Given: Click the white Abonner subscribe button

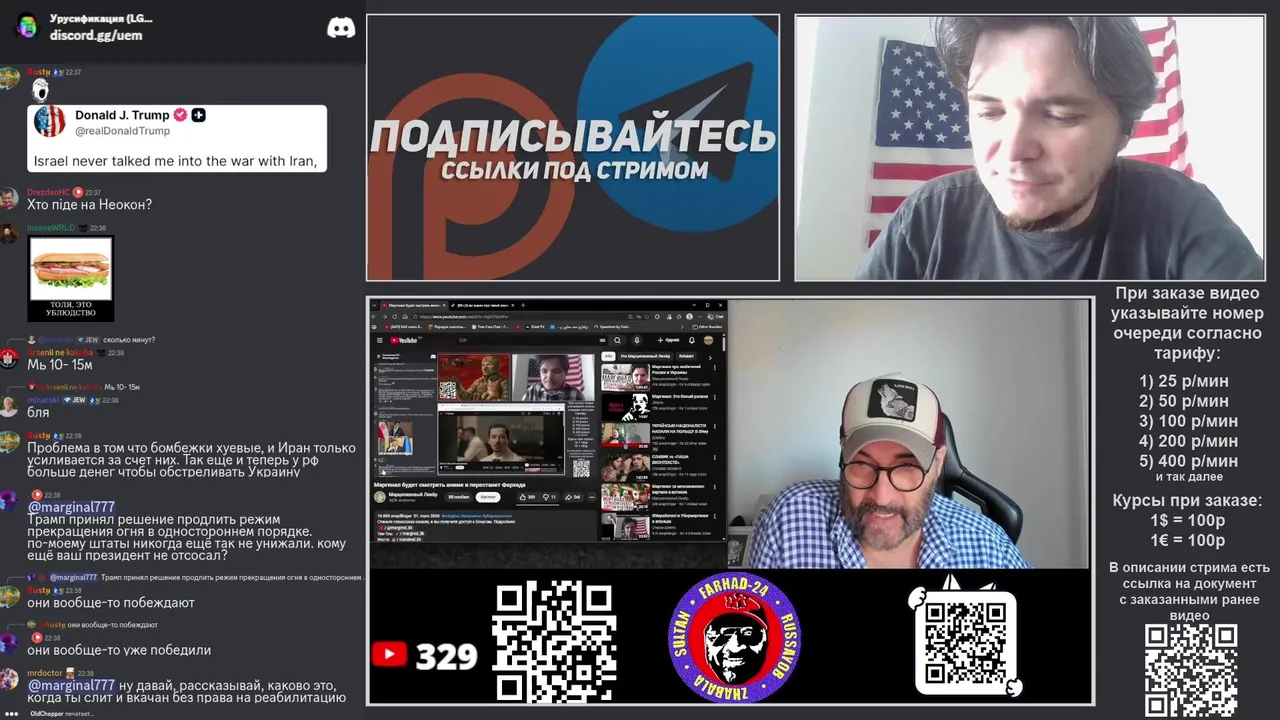Looking at the screenshot, I should [x=488, y=497].
